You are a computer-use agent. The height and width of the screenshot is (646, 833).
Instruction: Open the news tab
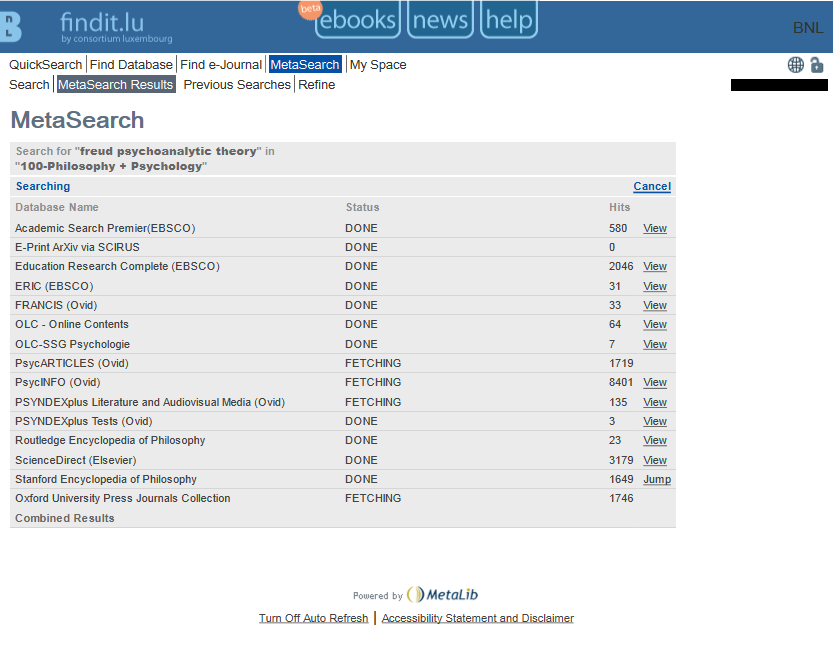point(440,20)
